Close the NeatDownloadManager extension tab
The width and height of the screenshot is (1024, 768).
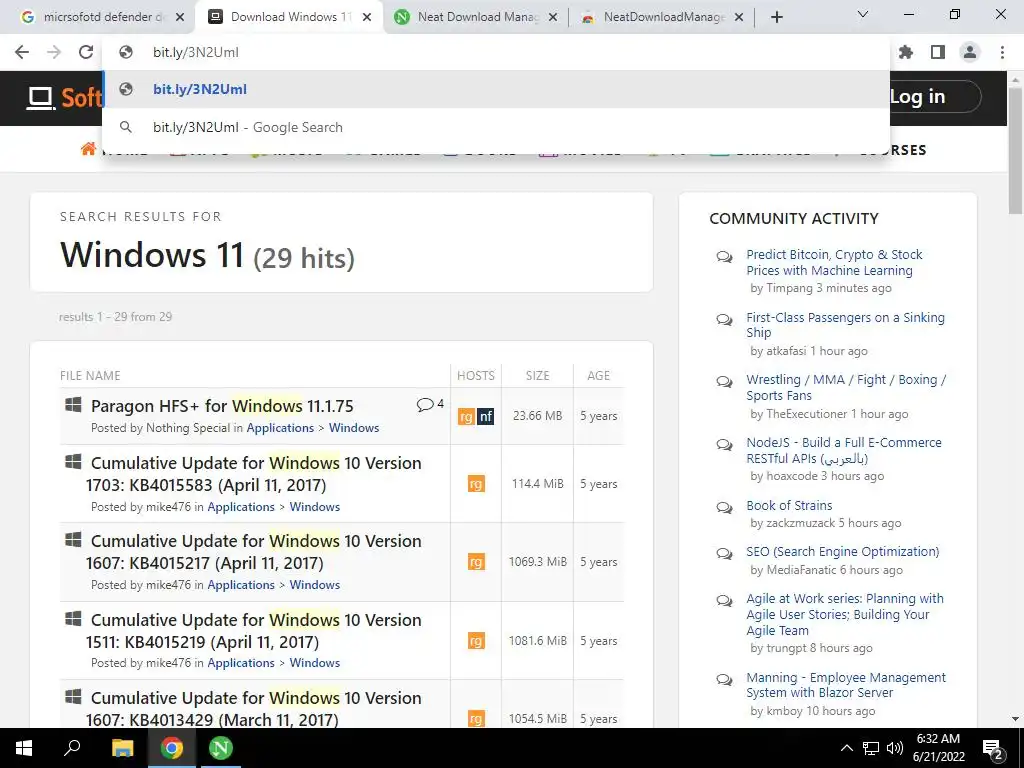[739, 17]
